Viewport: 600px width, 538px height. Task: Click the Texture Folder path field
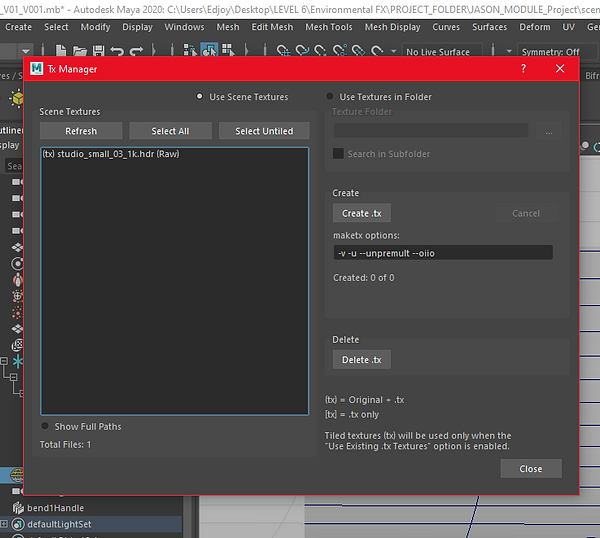tap(431, 131)
